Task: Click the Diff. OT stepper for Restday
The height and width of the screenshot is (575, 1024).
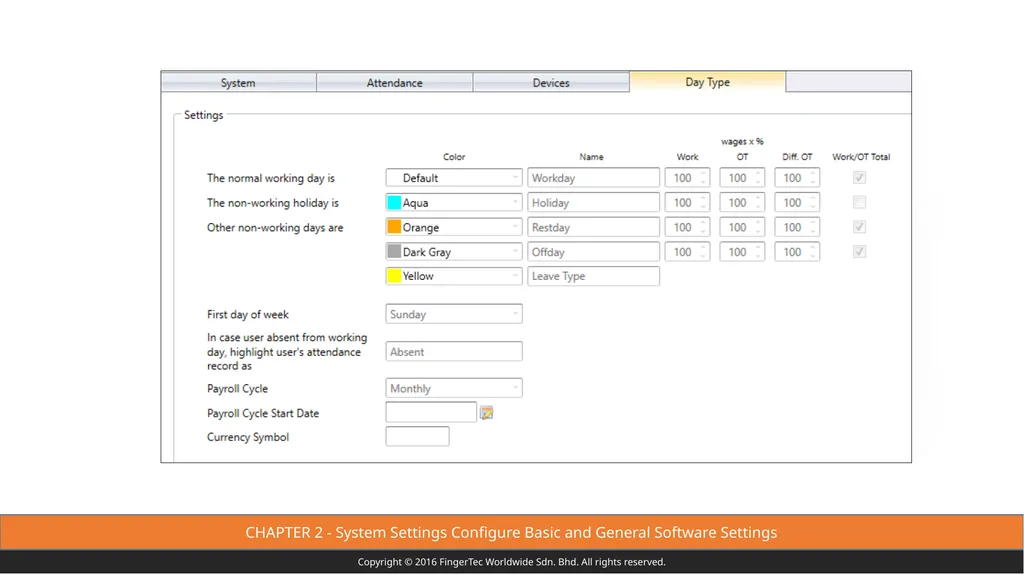Action: 797,227
